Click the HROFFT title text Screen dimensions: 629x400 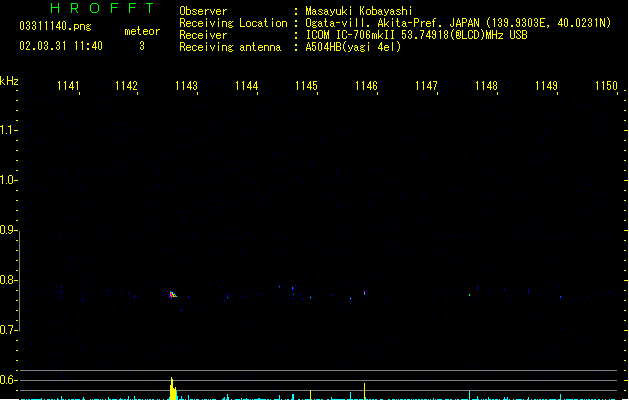click(102, 8)
